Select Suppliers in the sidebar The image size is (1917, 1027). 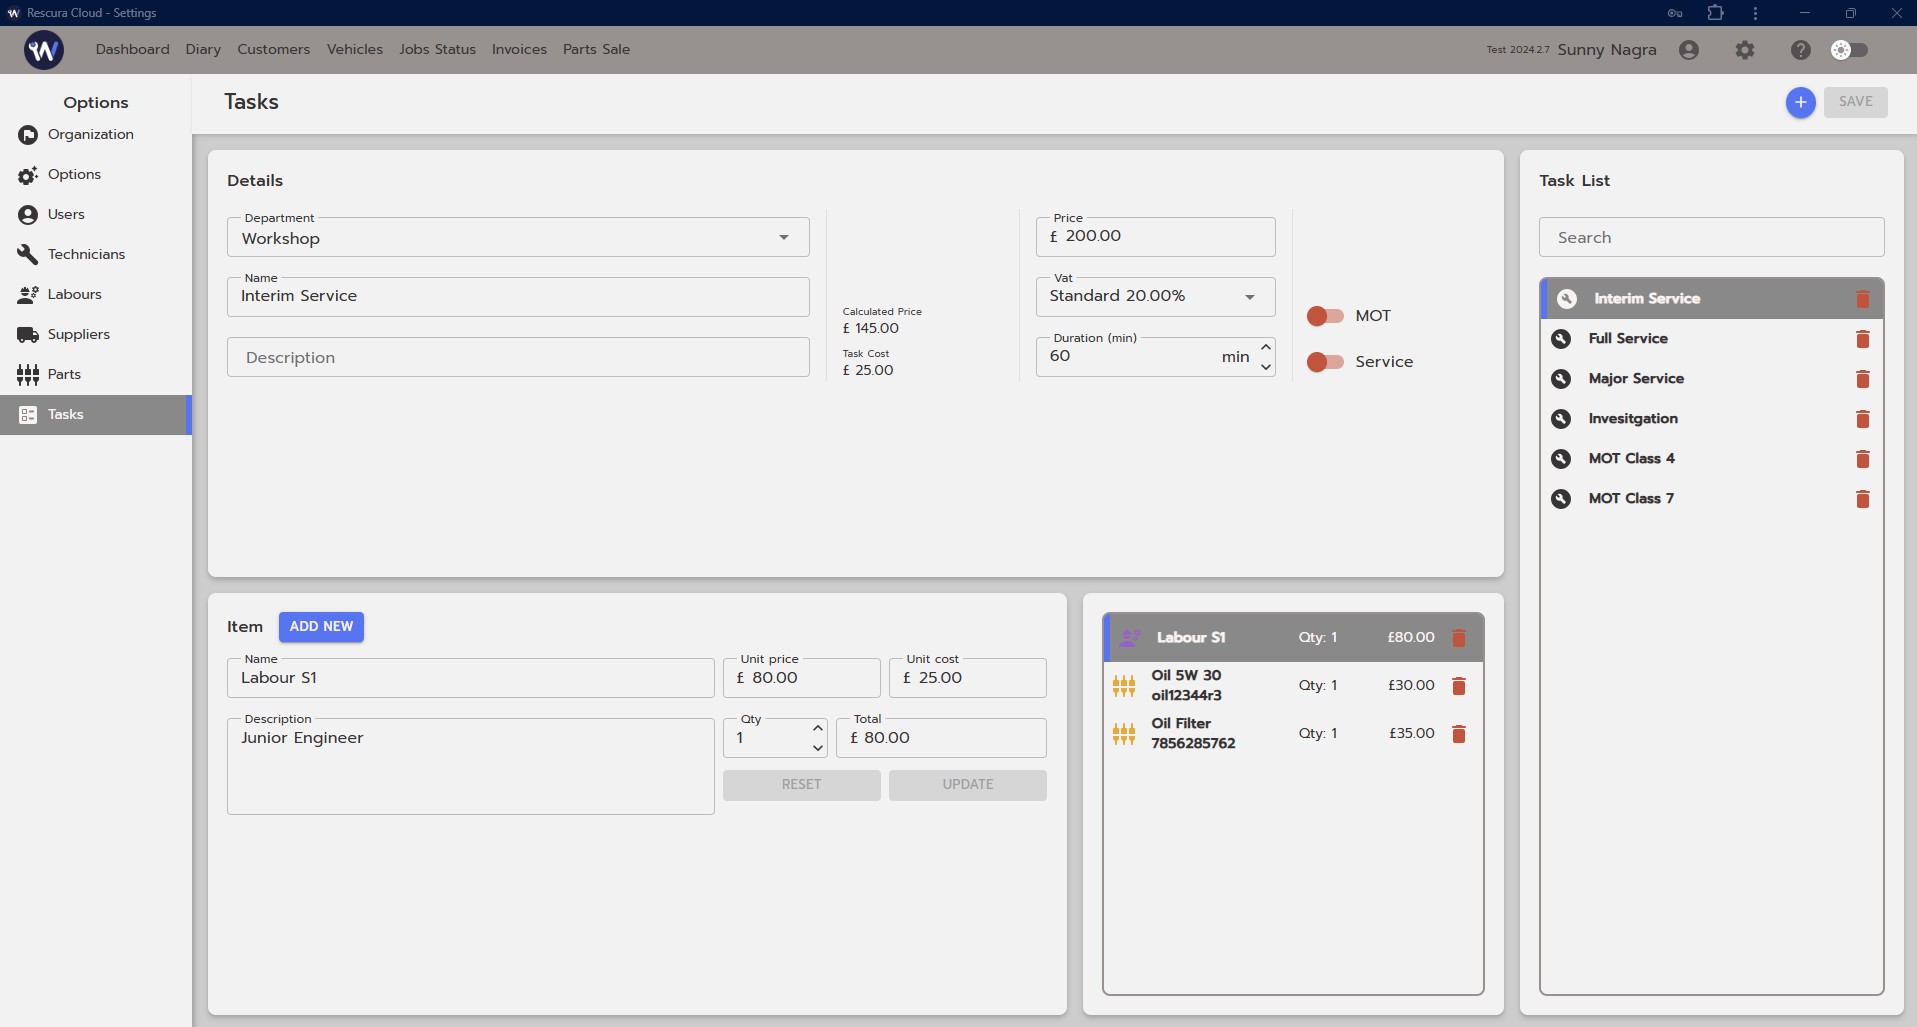pyautogui.click(x=95, y=335)
